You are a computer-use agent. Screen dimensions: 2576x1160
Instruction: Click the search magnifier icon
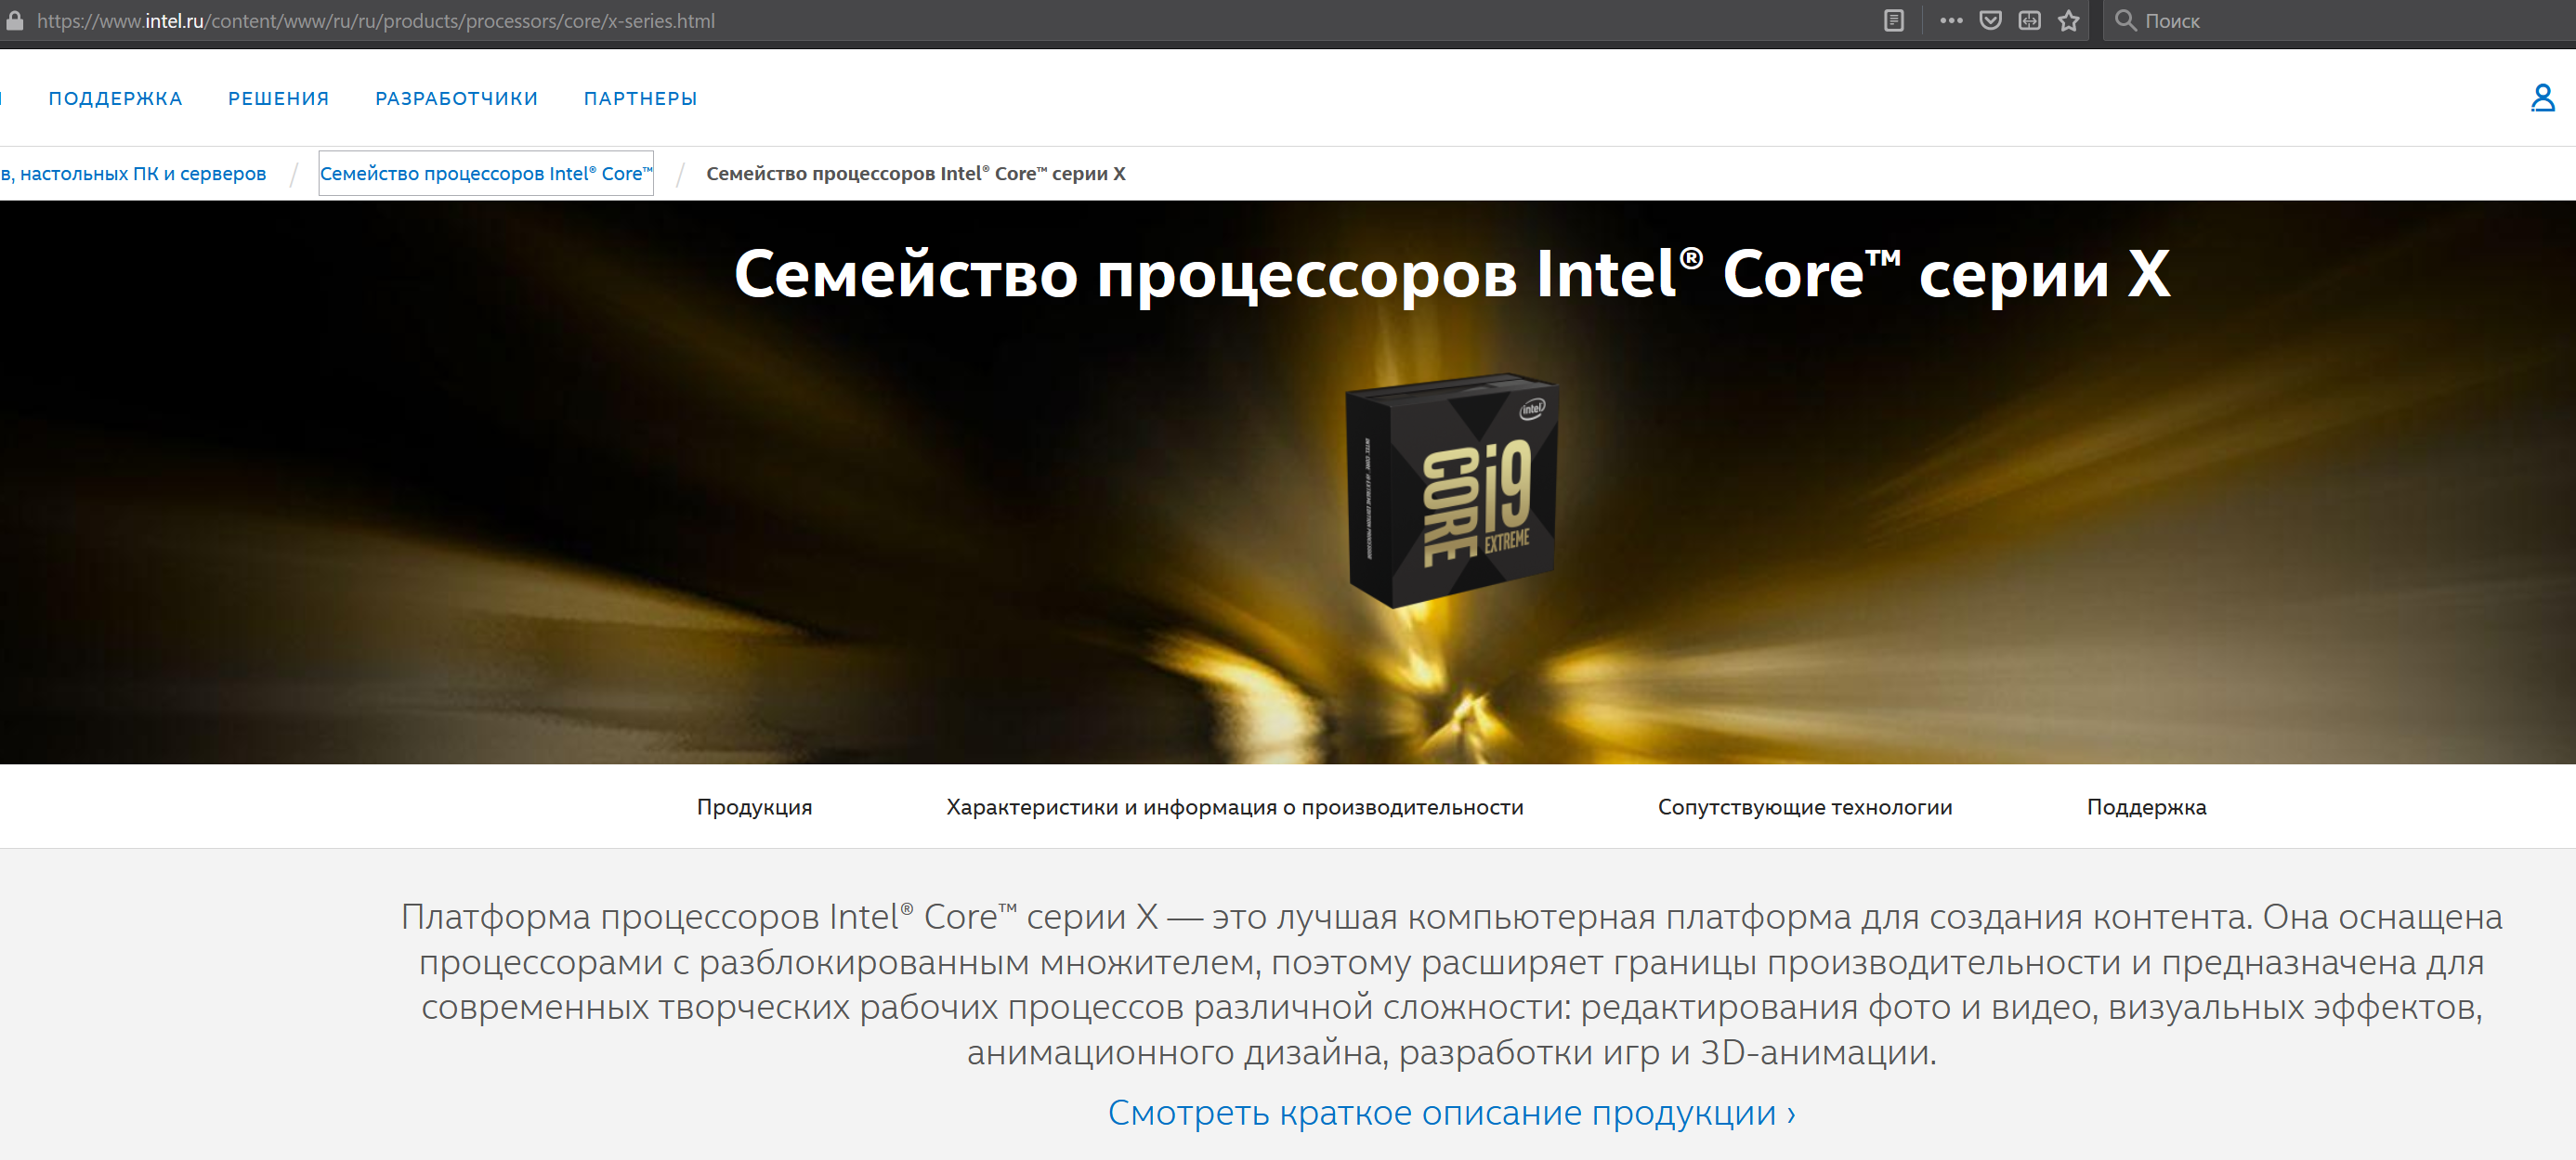coord(2125,20)
